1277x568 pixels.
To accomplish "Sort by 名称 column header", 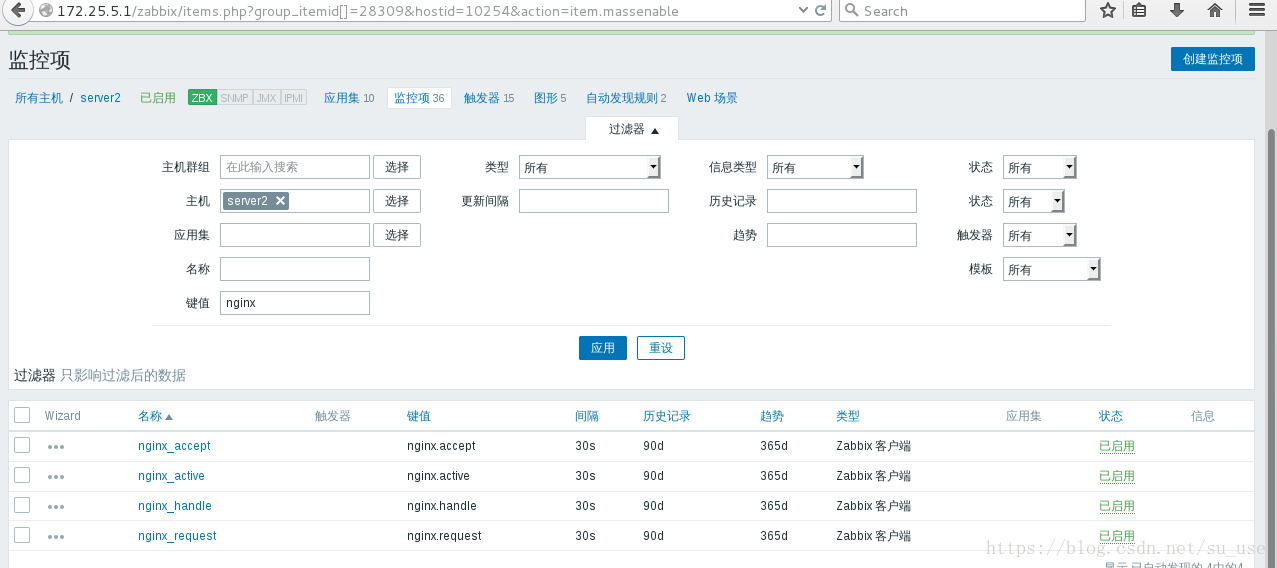I will tap(155, 416).
